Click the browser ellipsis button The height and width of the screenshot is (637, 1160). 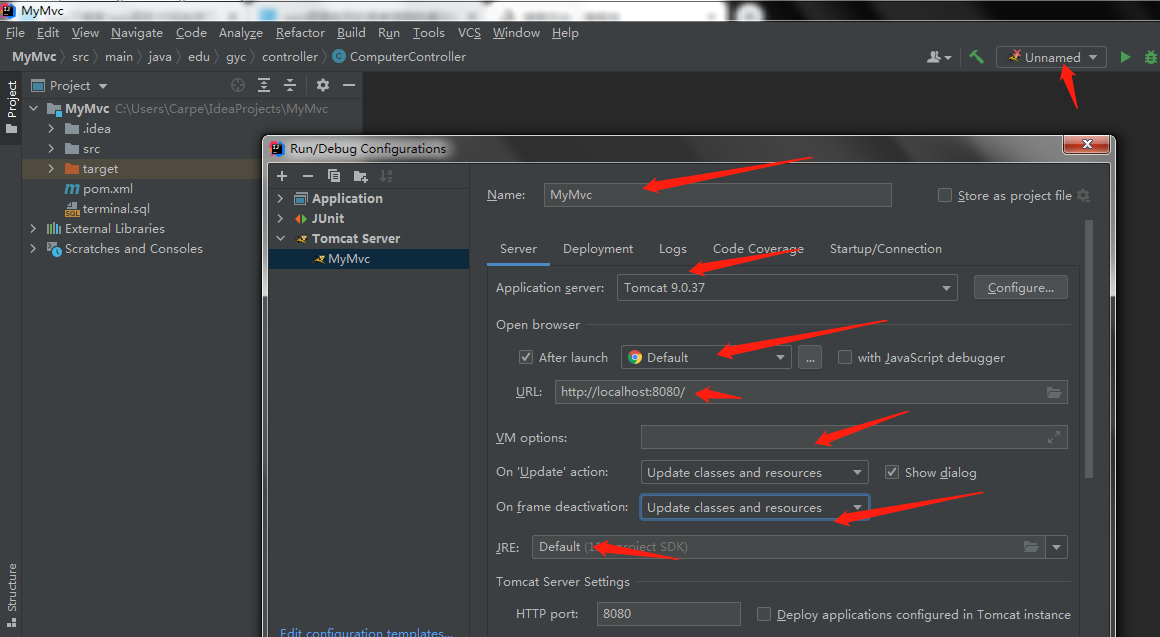click(x=810, y=357)
